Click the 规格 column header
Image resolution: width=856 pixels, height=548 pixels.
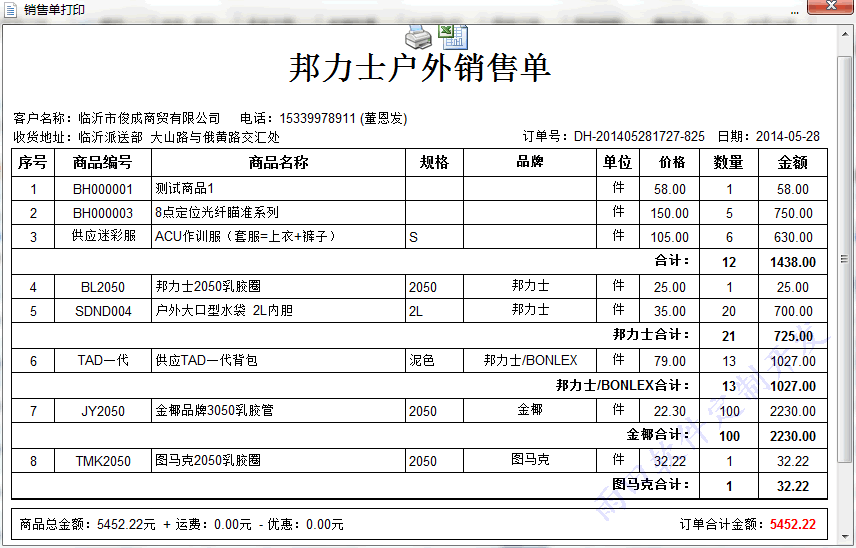(x=435, y=162)
